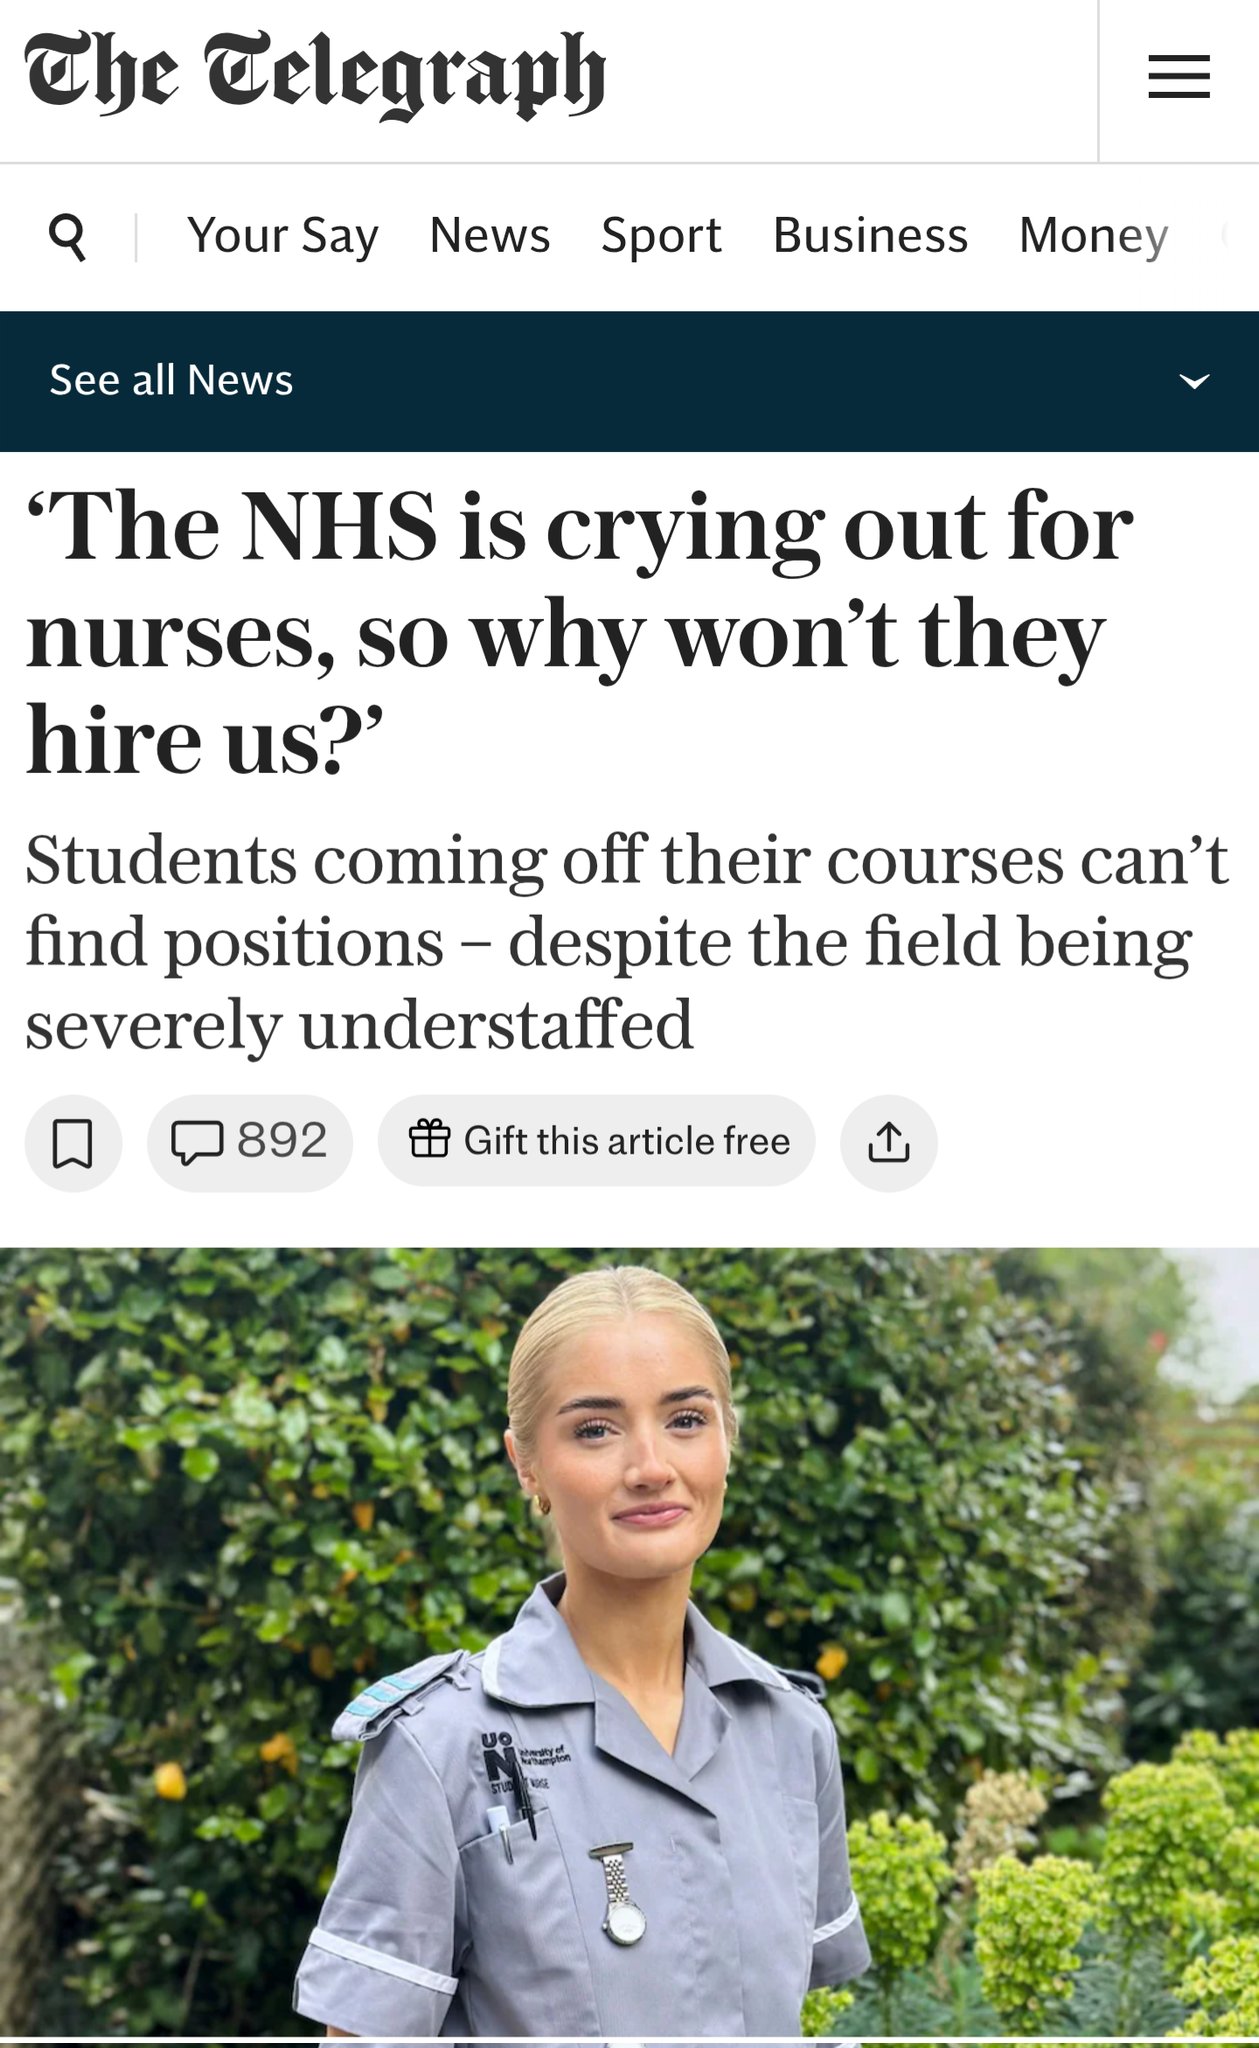Tap the NHS nurses article headline
This screenshot has height=2048, width=1259.
tap(580, 634)
